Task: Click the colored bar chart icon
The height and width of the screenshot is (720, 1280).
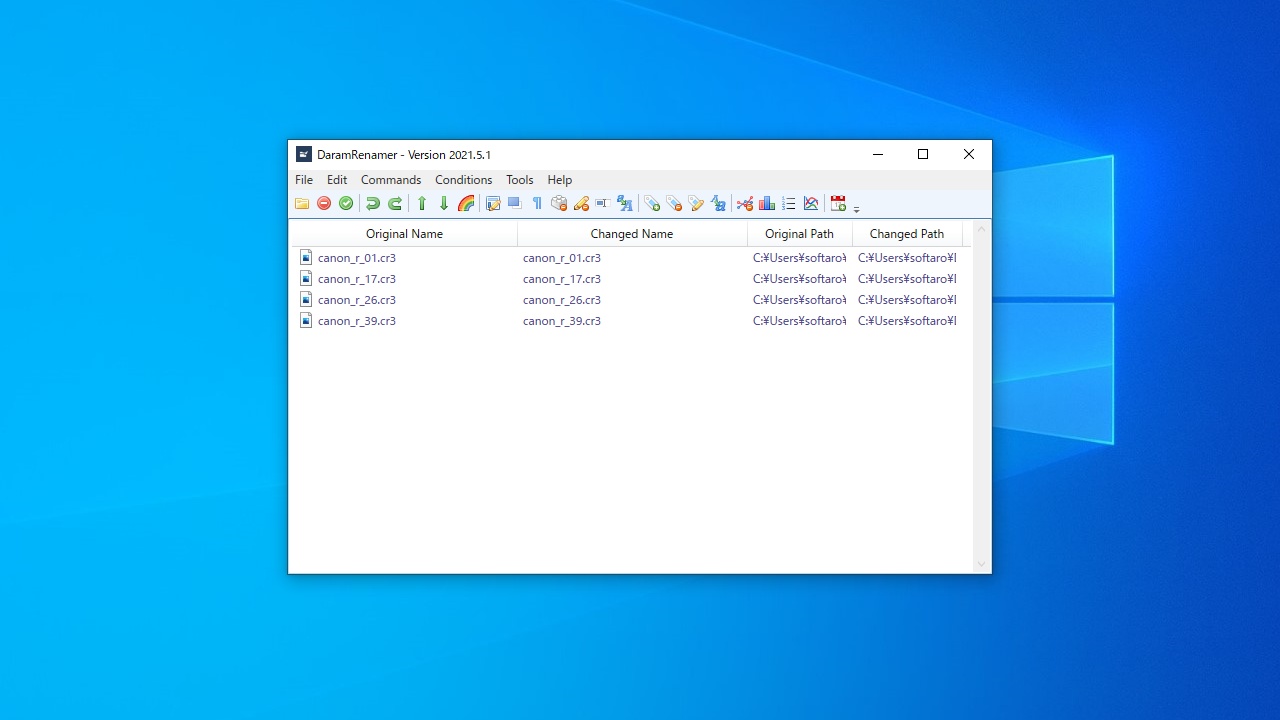Action: [767, 204]
